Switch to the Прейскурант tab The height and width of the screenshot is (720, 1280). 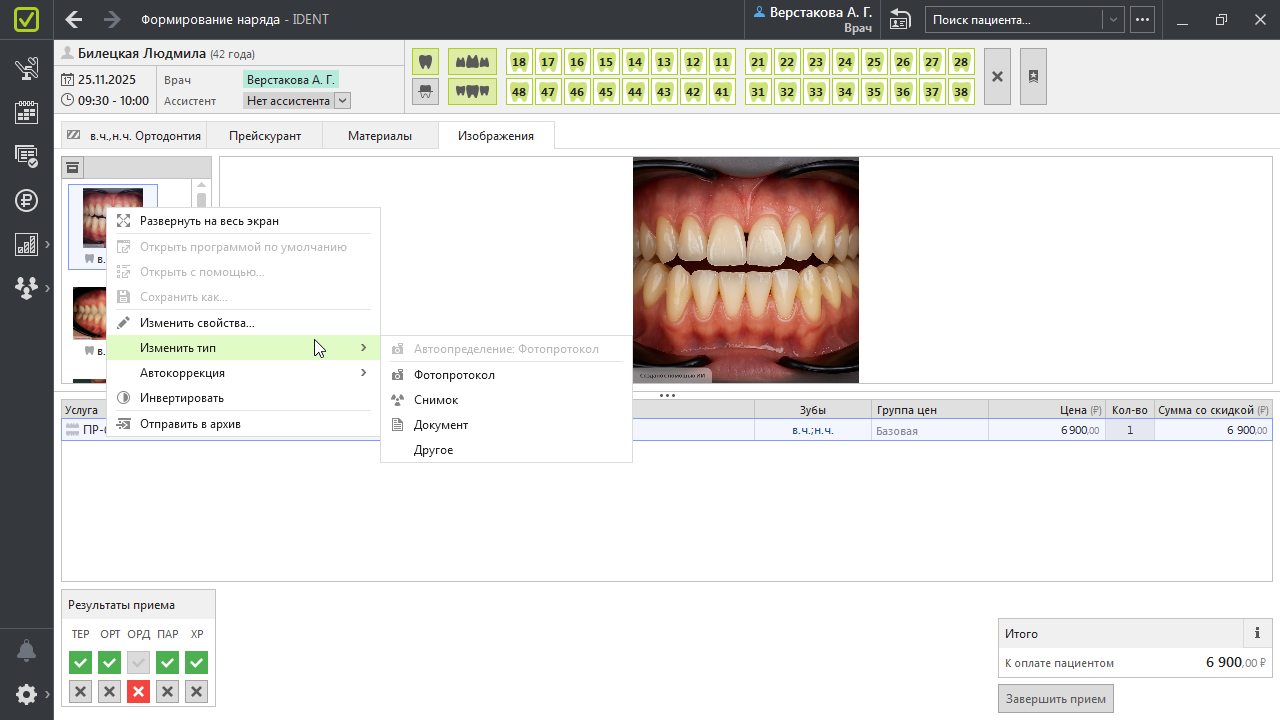[265, 136]
